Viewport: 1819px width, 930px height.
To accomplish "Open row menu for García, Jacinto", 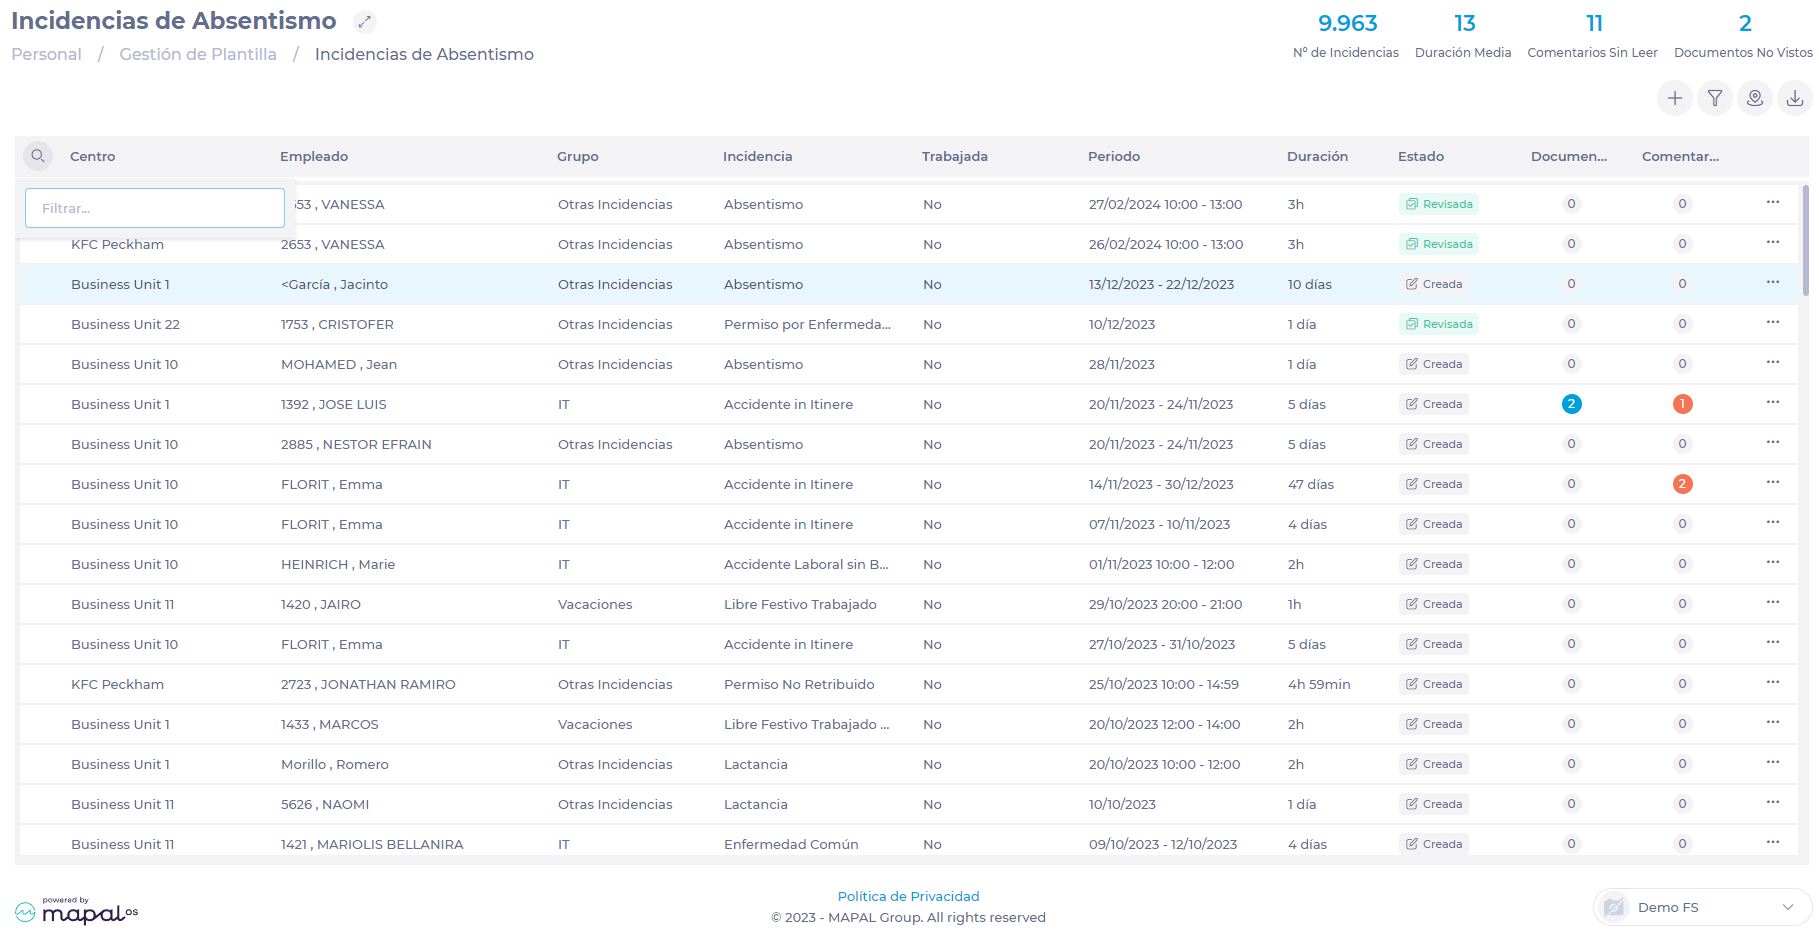I will tap(1773, 283).
